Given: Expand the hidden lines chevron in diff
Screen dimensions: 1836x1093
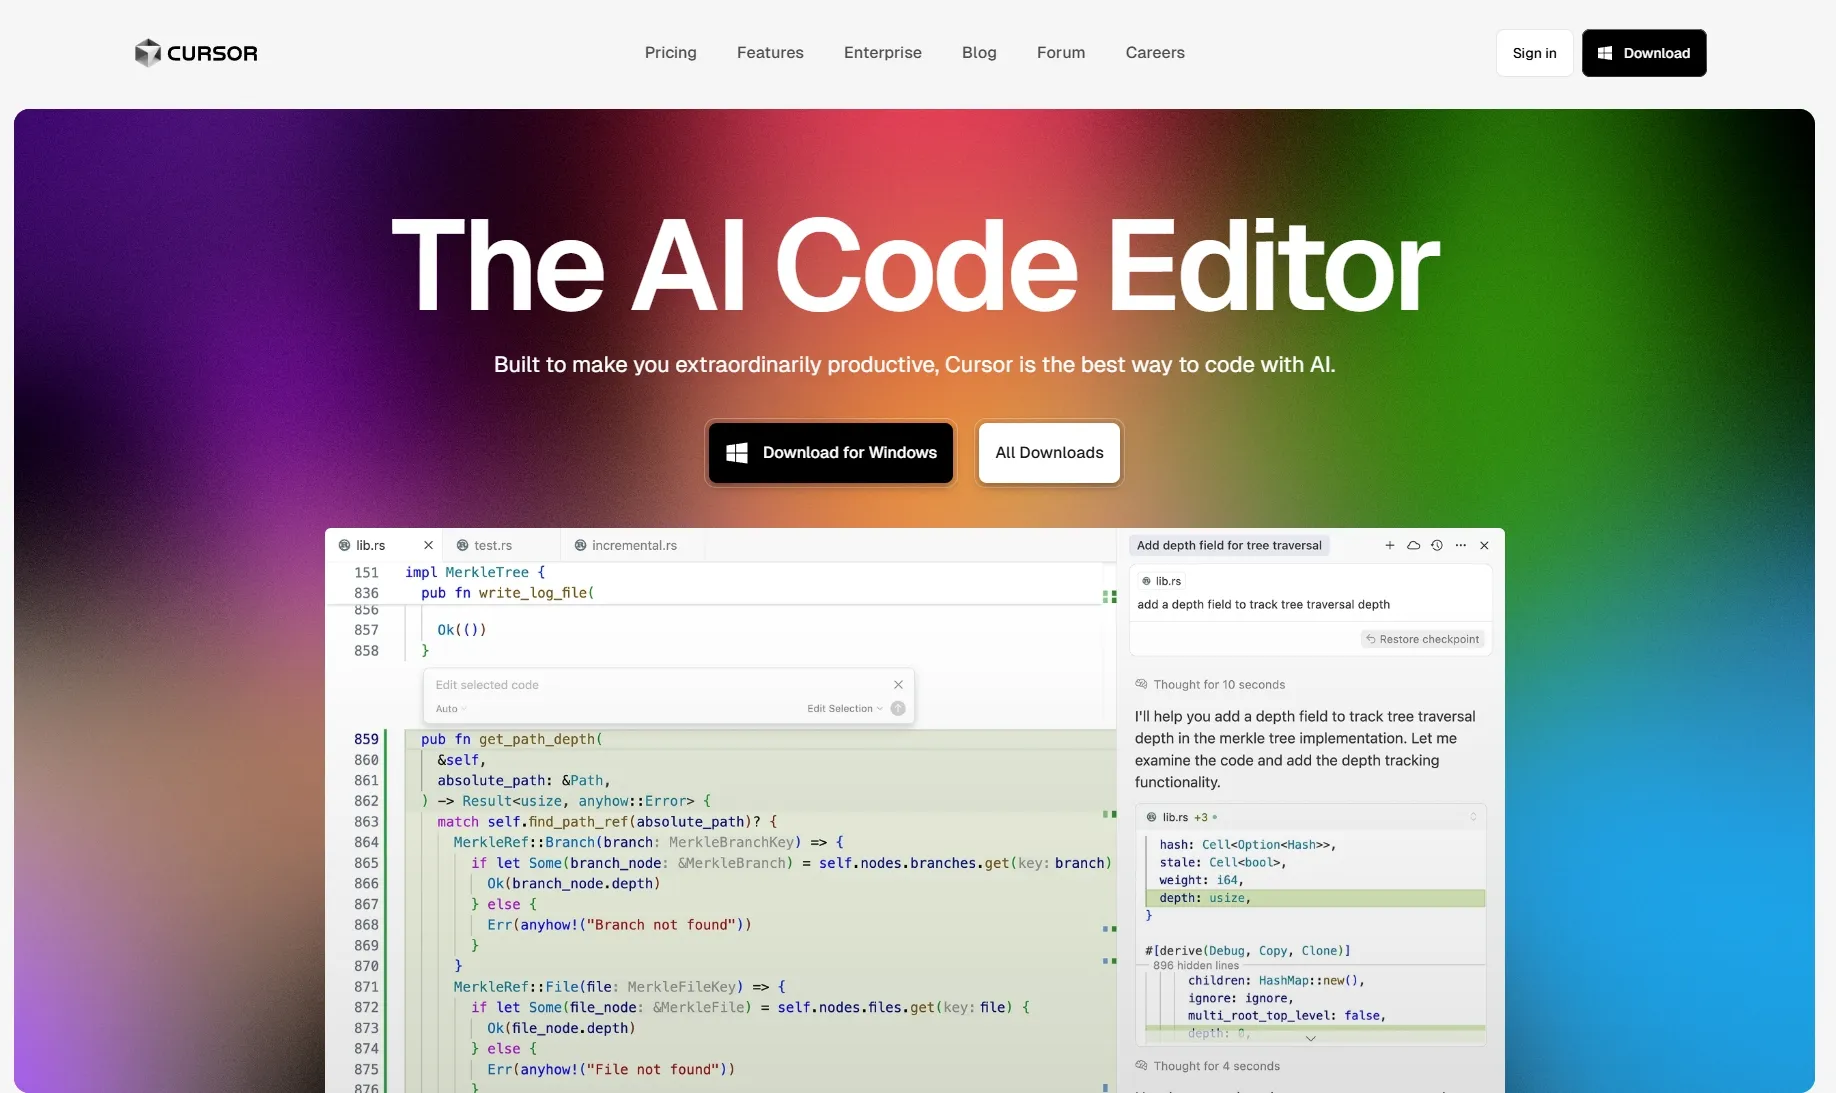Looking at the screenshot, I should [1310, 1039].
